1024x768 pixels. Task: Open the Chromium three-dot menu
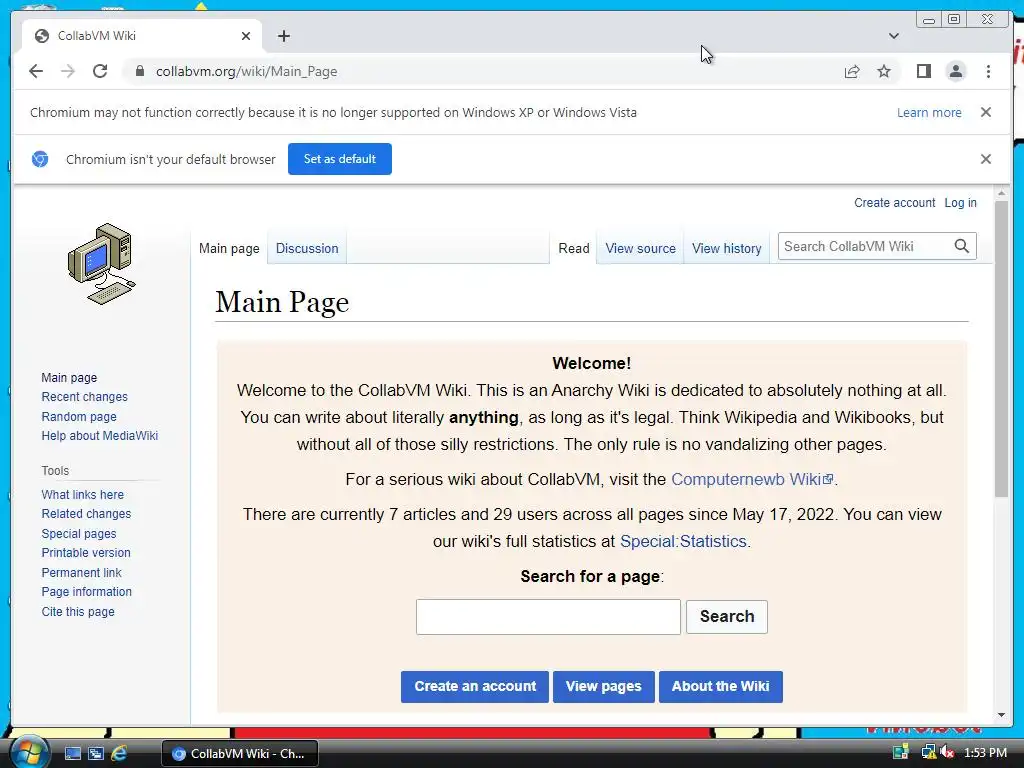tap(988, 71)
